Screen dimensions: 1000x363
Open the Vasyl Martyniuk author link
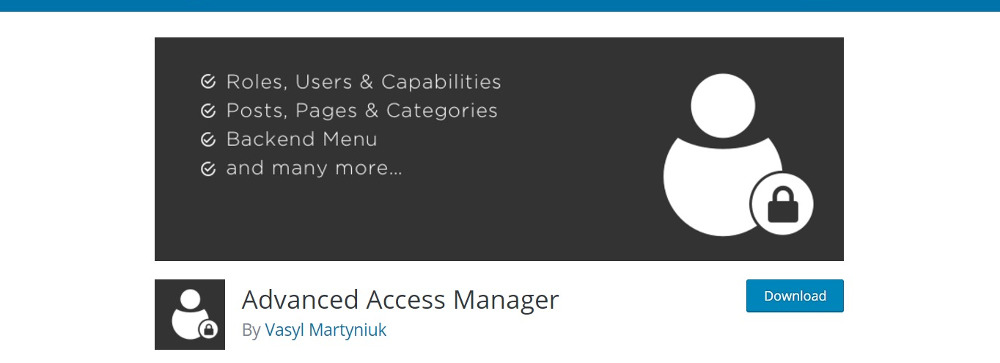[325, 330]
